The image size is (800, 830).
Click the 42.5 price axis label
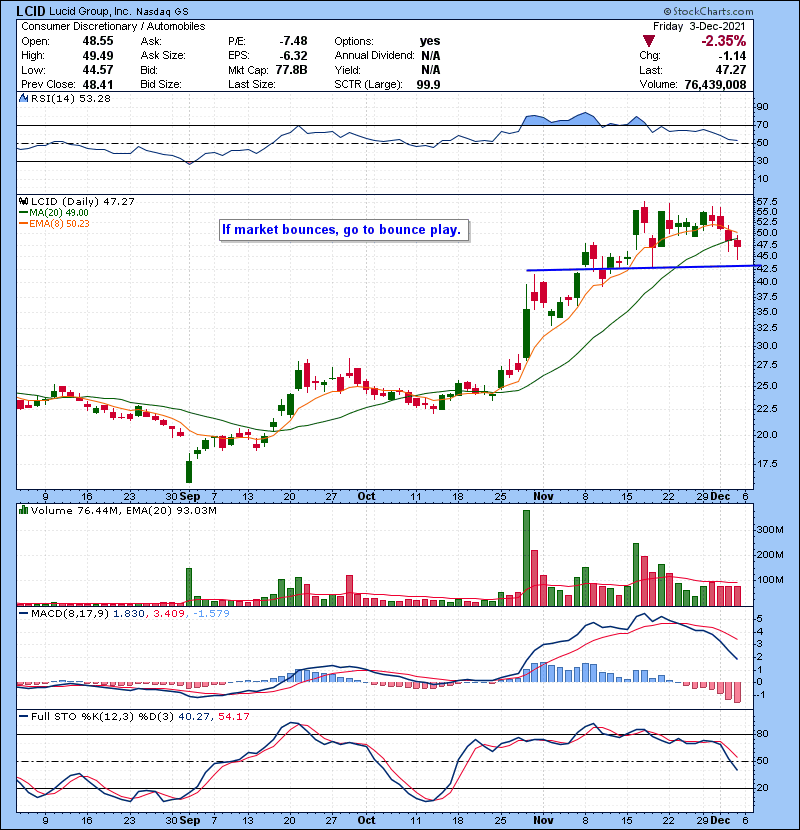(767, 268)
